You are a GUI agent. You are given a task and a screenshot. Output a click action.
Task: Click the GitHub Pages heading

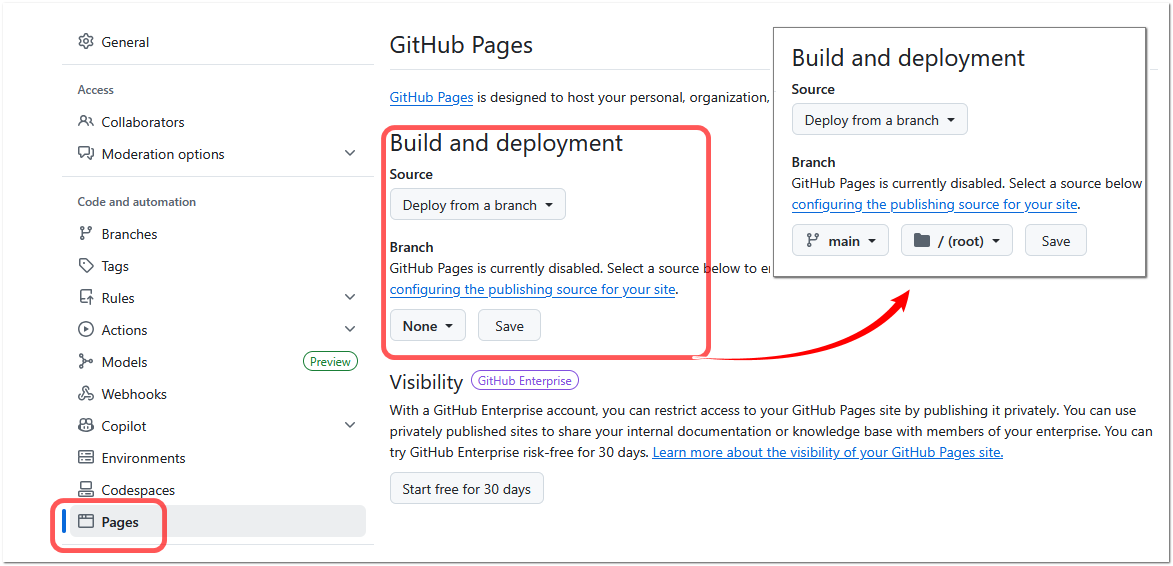tap(461, 45)
